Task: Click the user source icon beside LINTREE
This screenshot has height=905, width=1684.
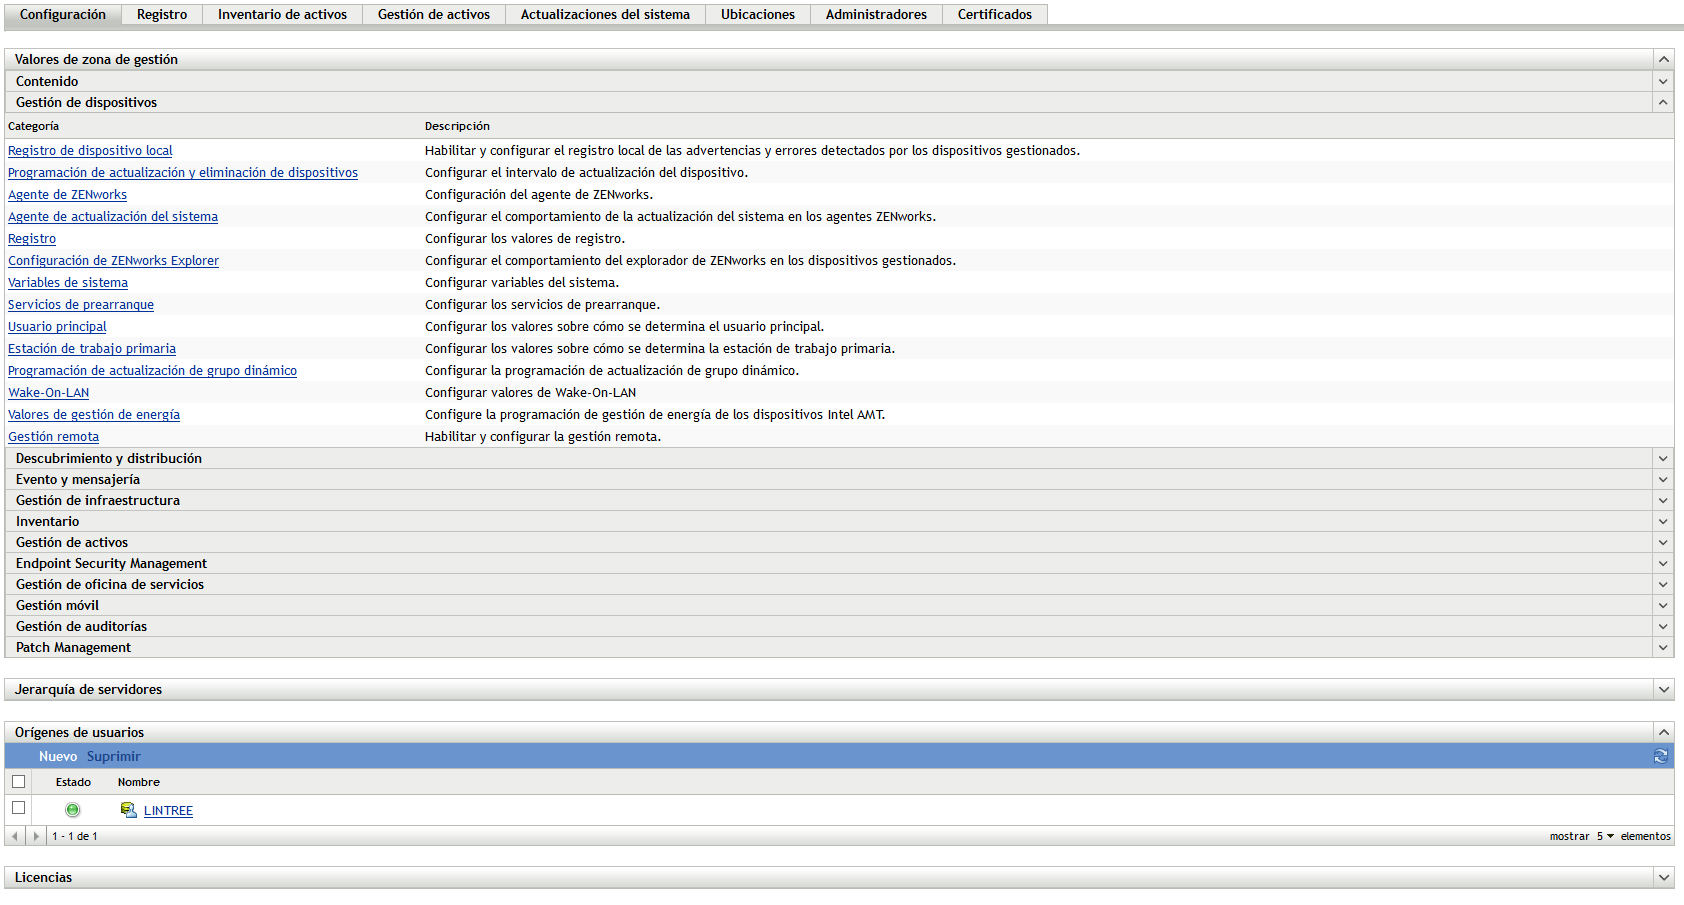Action: pos(128,810)
